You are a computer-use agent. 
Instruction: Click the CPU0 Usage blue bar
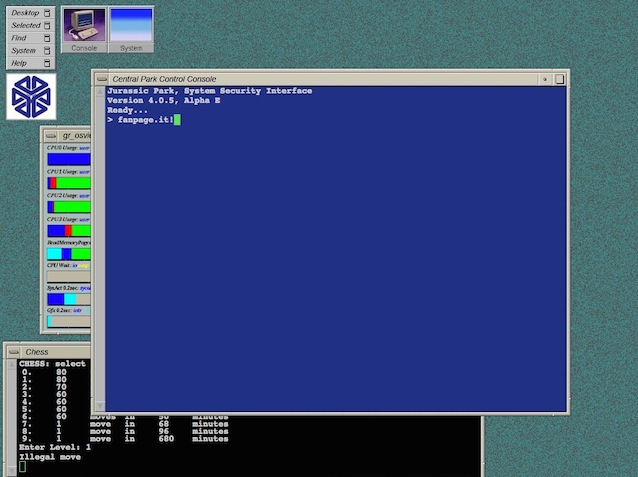(x=69, y=159)
